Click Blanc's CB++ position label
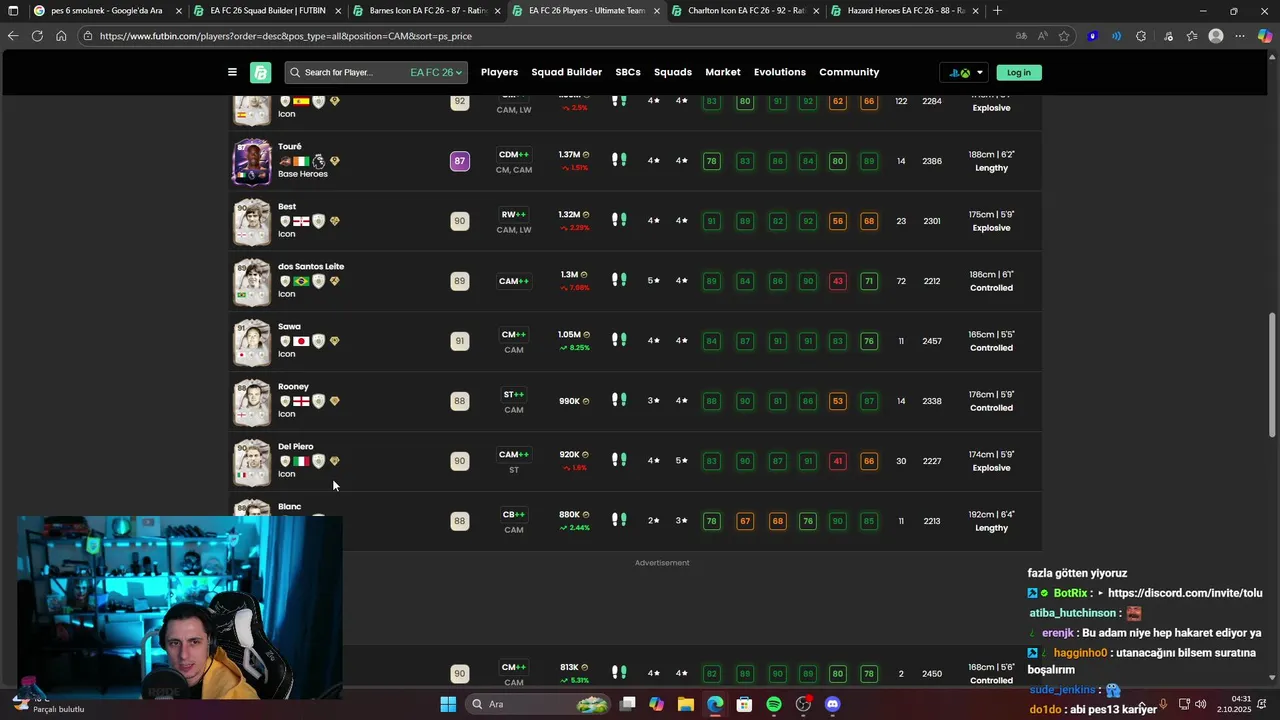The width and height of the screenshot is (1280, 720). (x=514, y=515)
